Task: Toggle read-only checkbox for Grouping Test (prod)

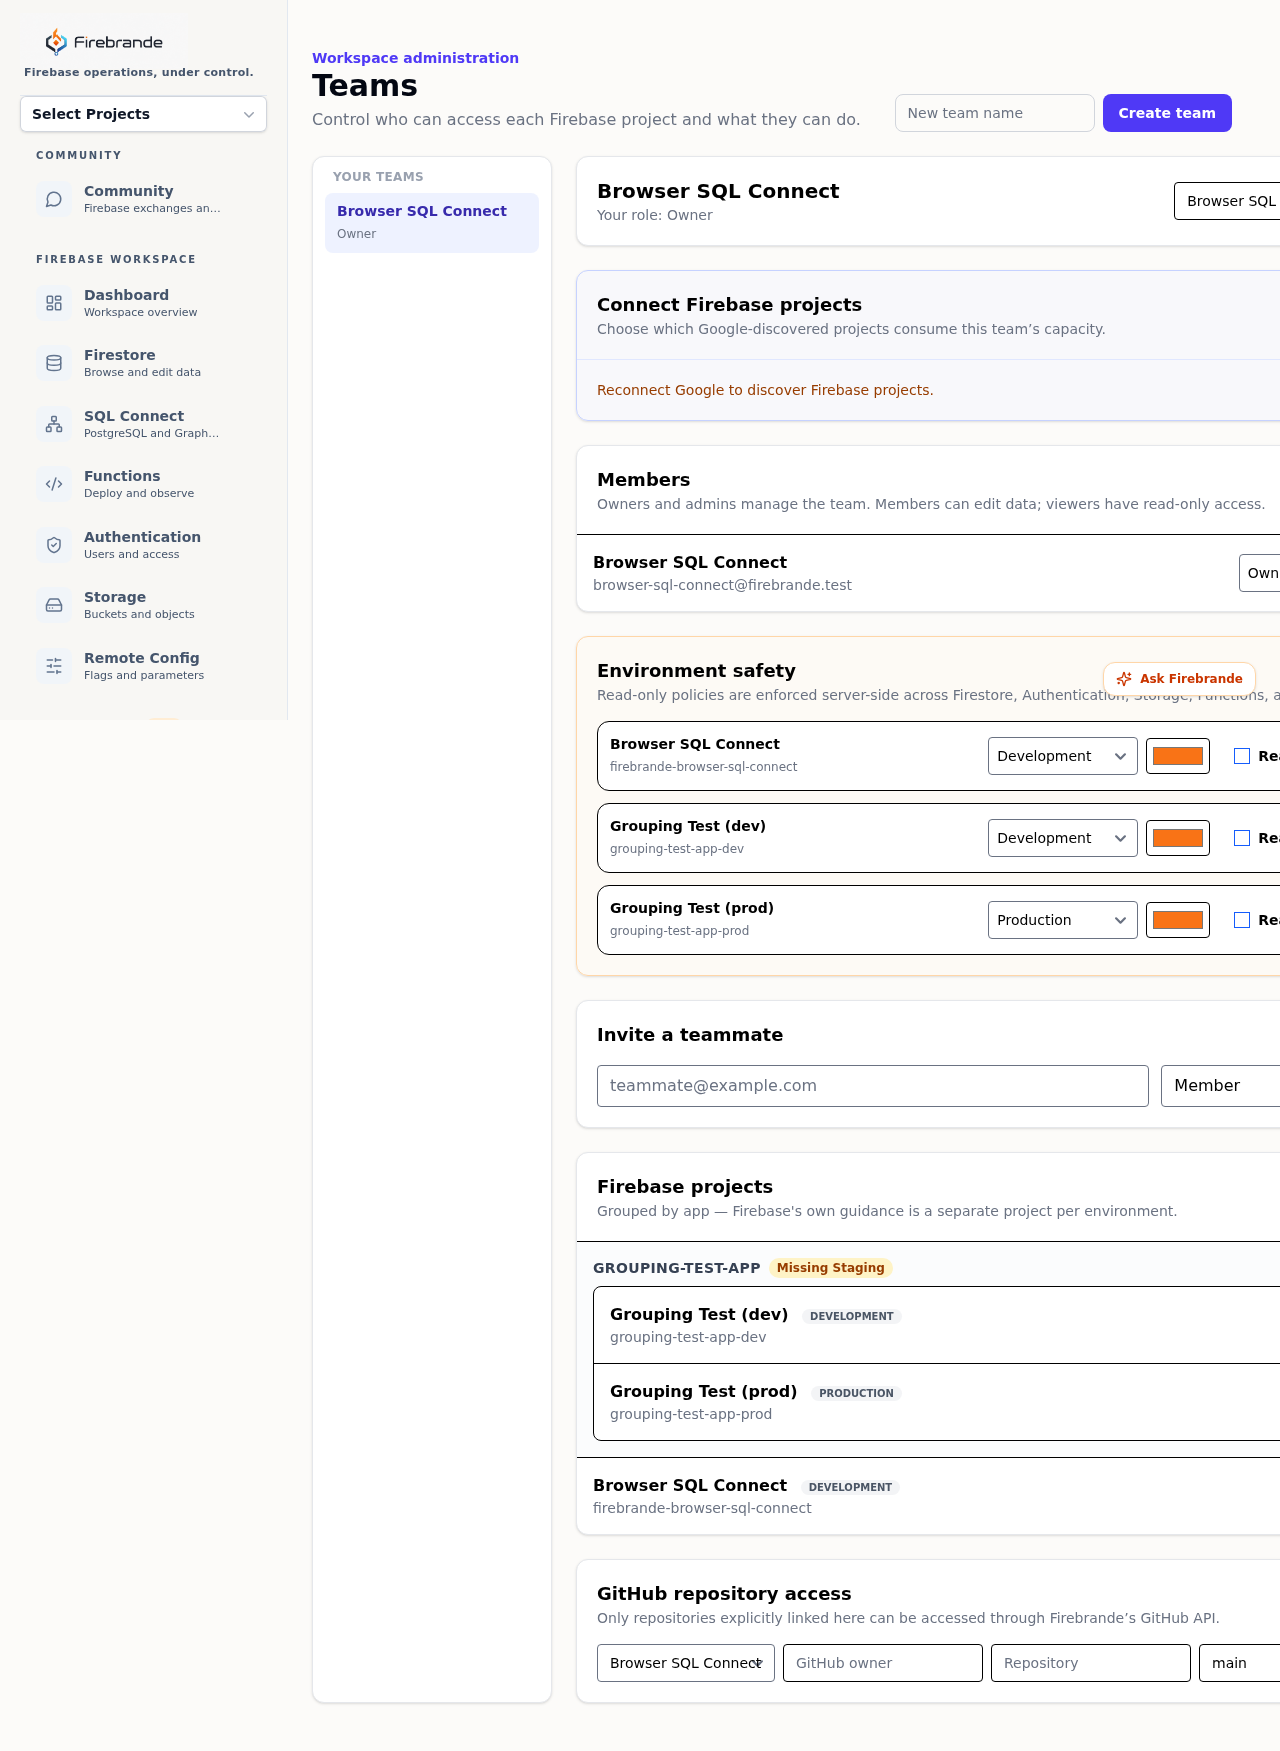Action: pyautogui.click(x=1242, y=920)
